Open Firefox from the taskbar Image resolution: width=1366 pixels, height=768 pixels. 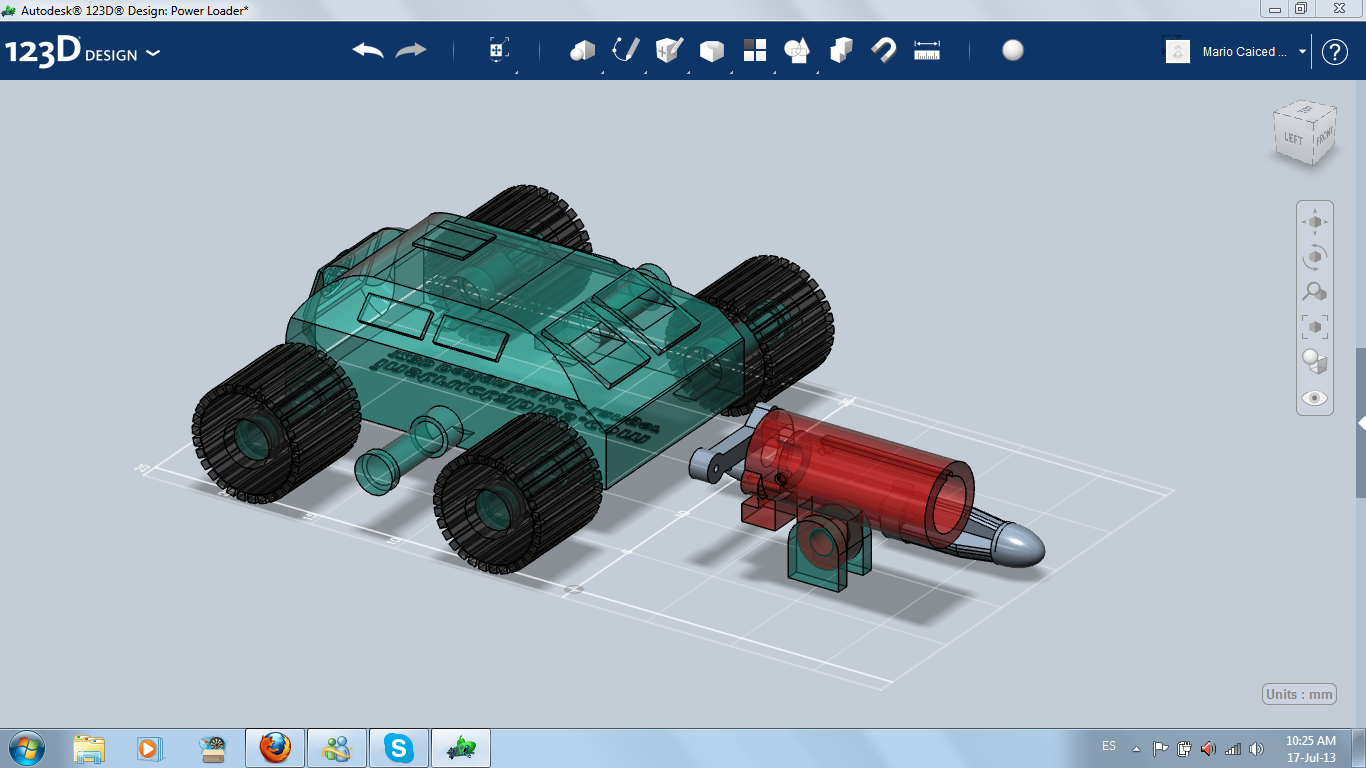(274, 748)
